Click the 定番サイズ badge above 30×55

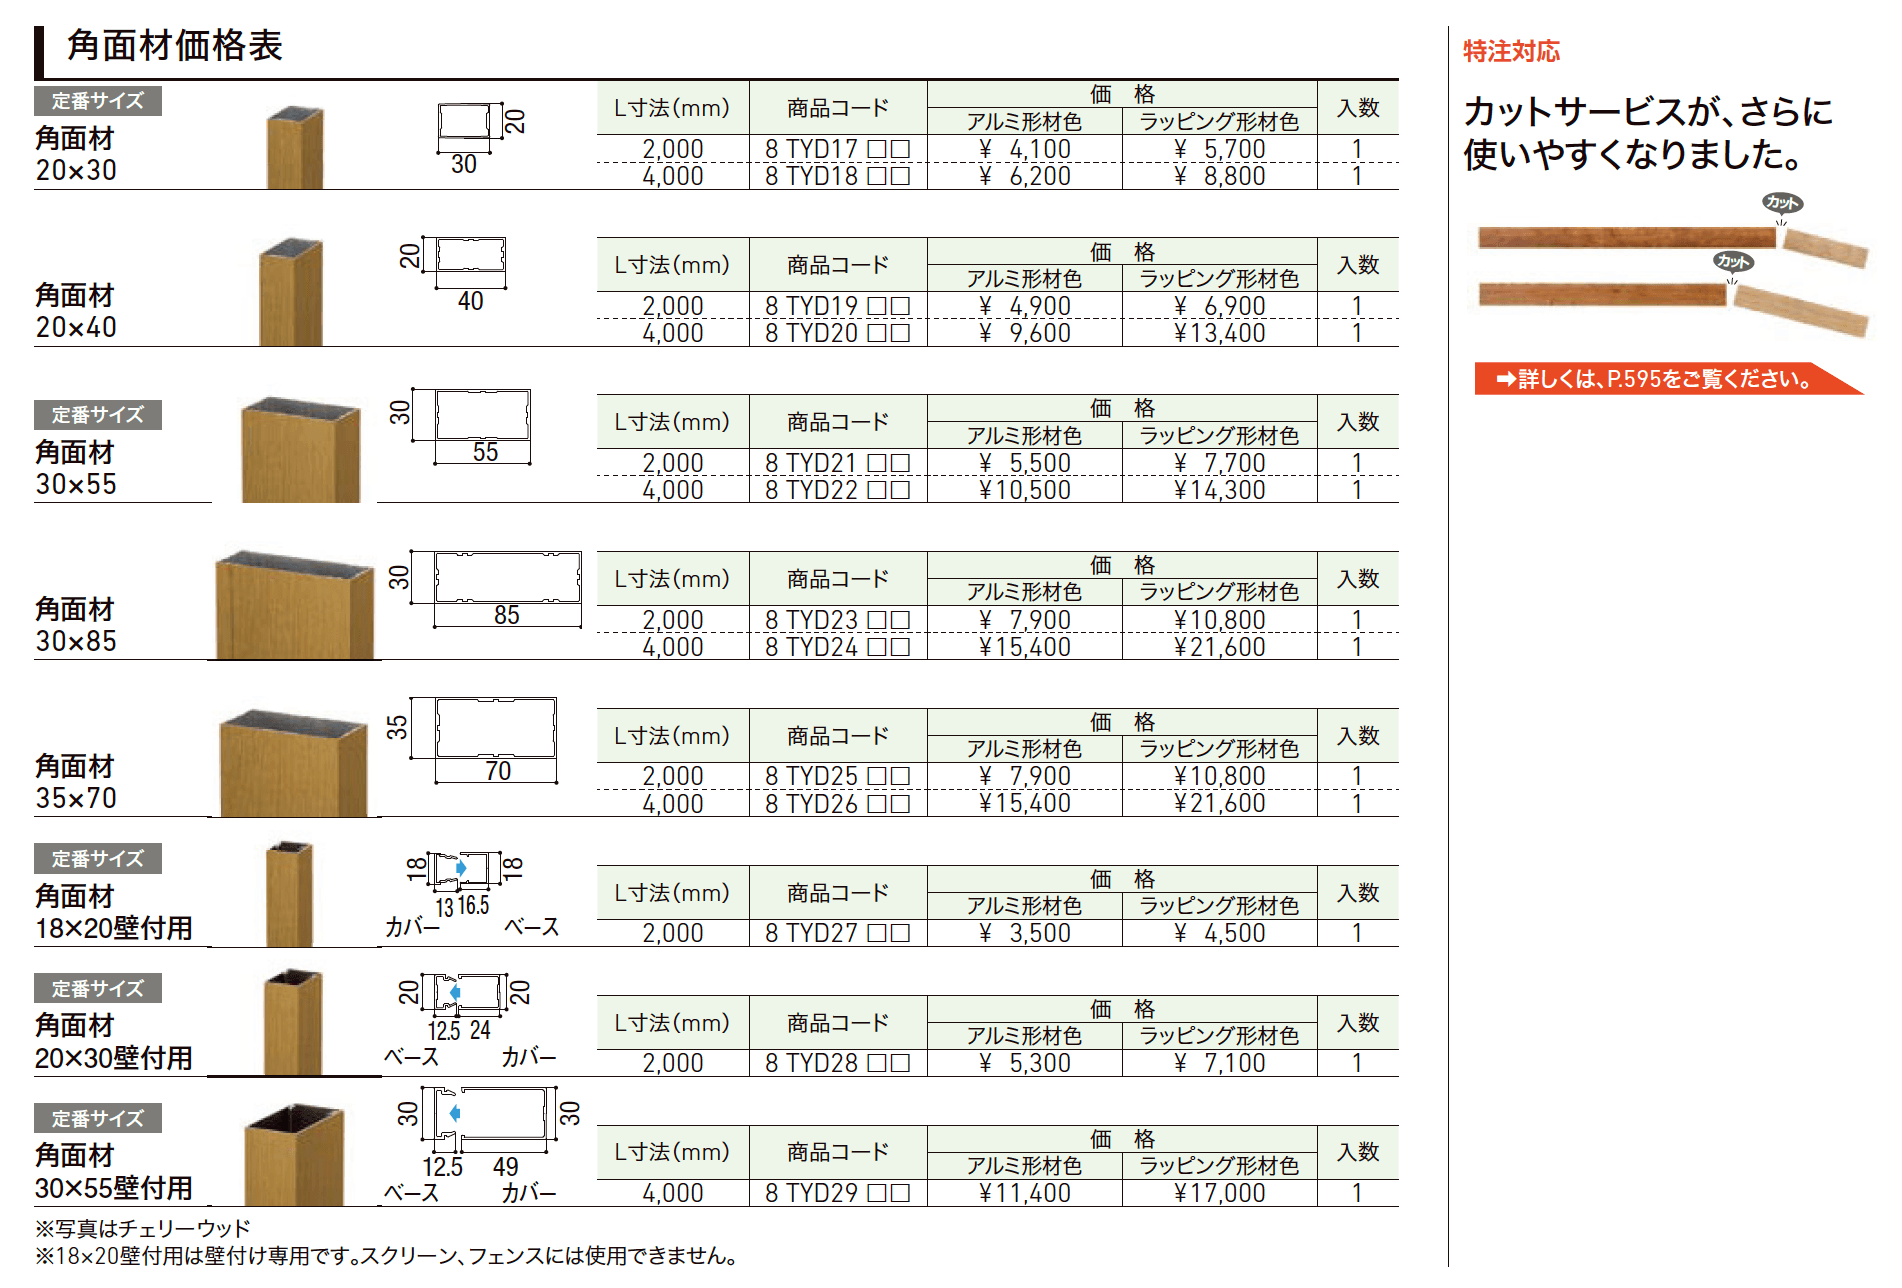98,415
